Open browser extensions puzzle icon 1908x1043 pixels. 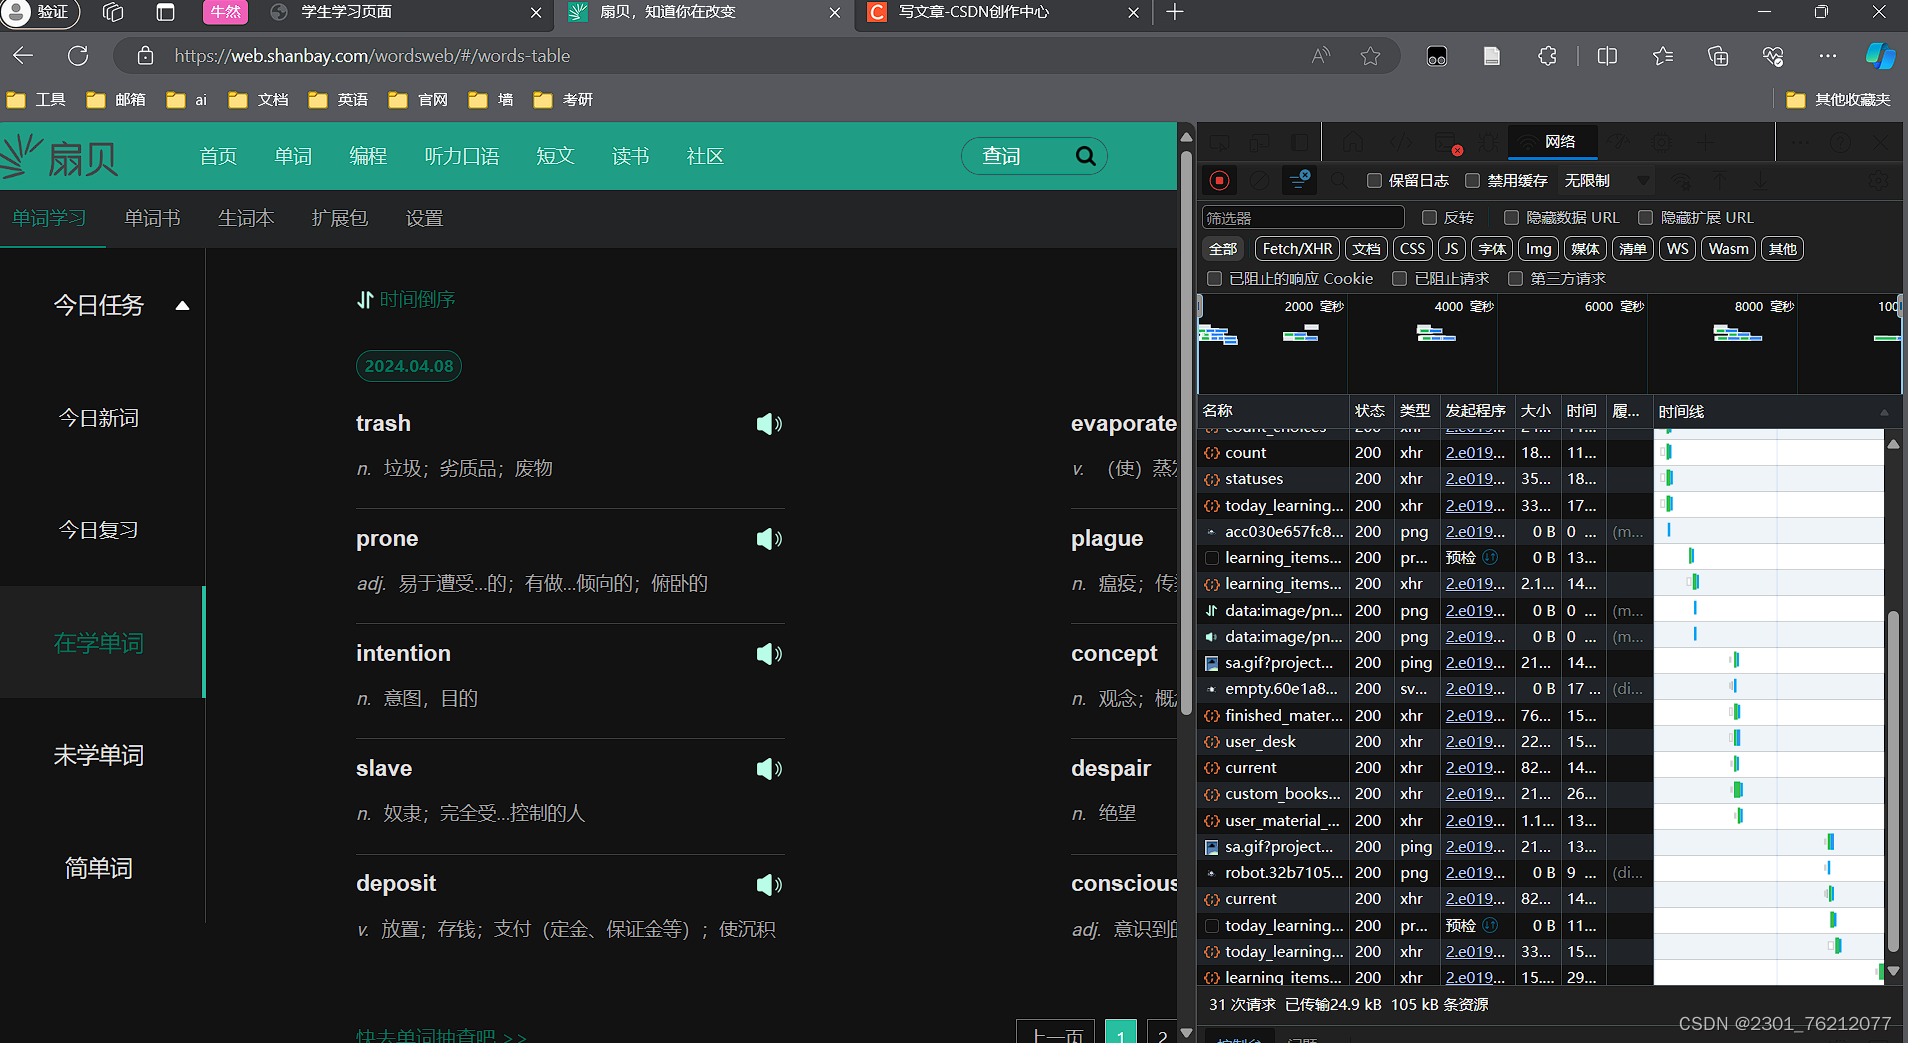1547,56
